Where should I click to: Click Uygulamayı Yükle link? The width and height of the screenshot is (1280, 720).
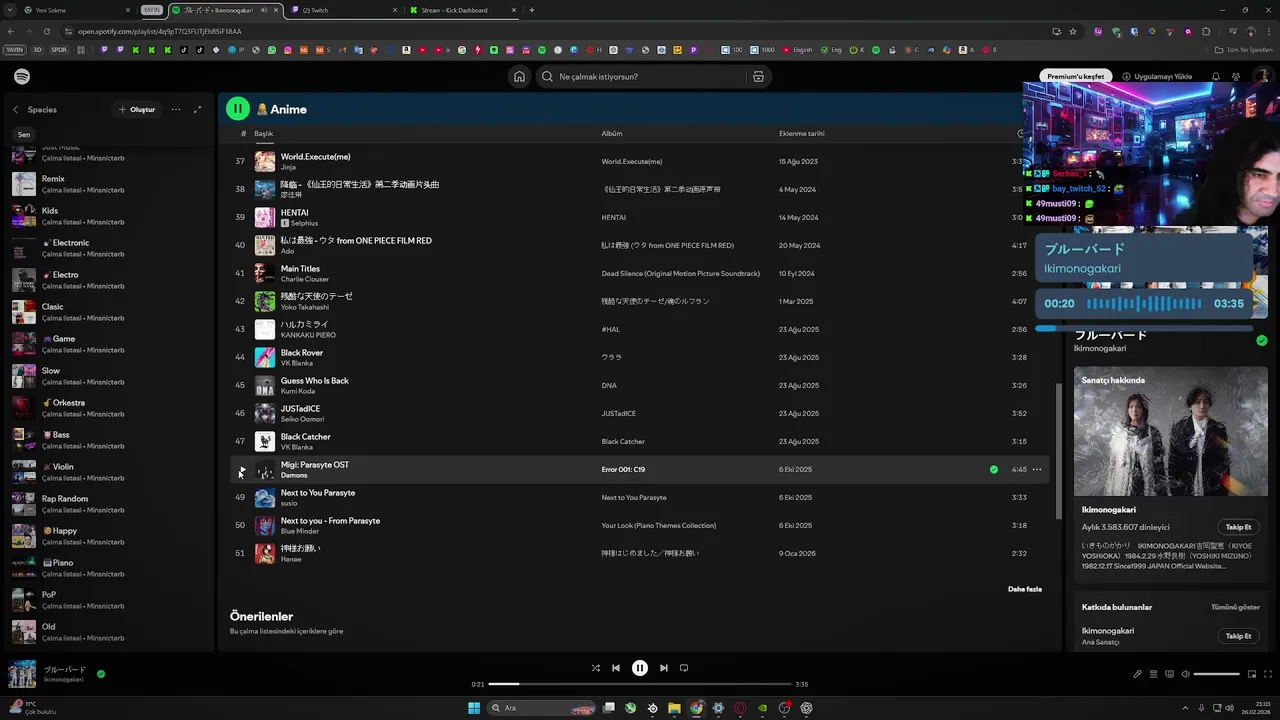click(1157, 77)
